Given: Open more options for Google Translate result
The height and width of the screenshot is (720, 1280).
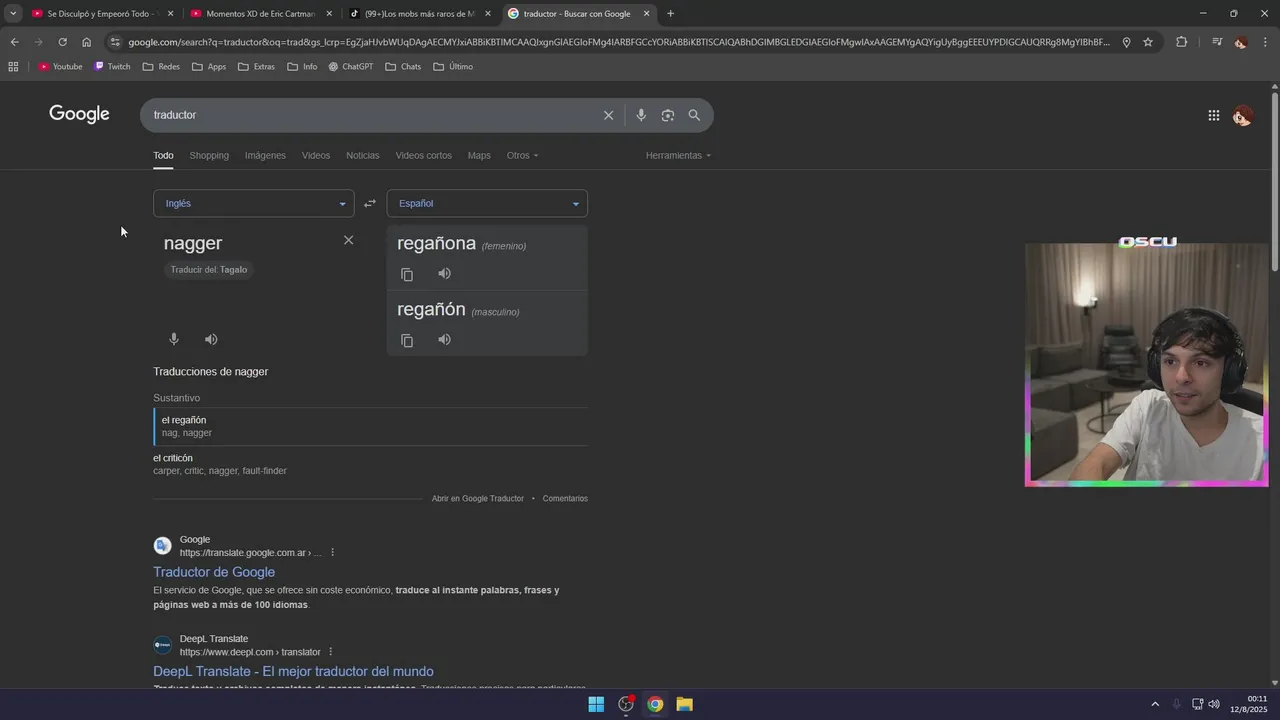Looking at the screenshot, I should click(x=333, y=552).
